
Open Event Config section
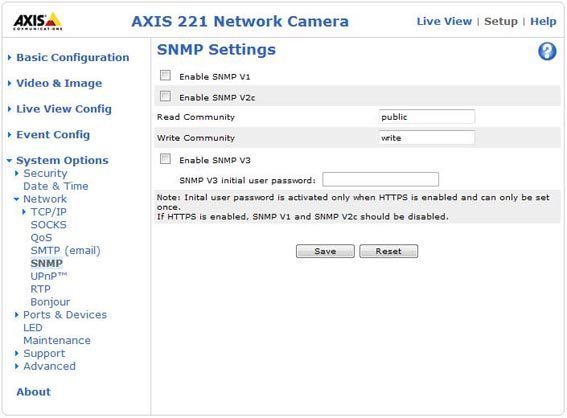pos(53,135)
